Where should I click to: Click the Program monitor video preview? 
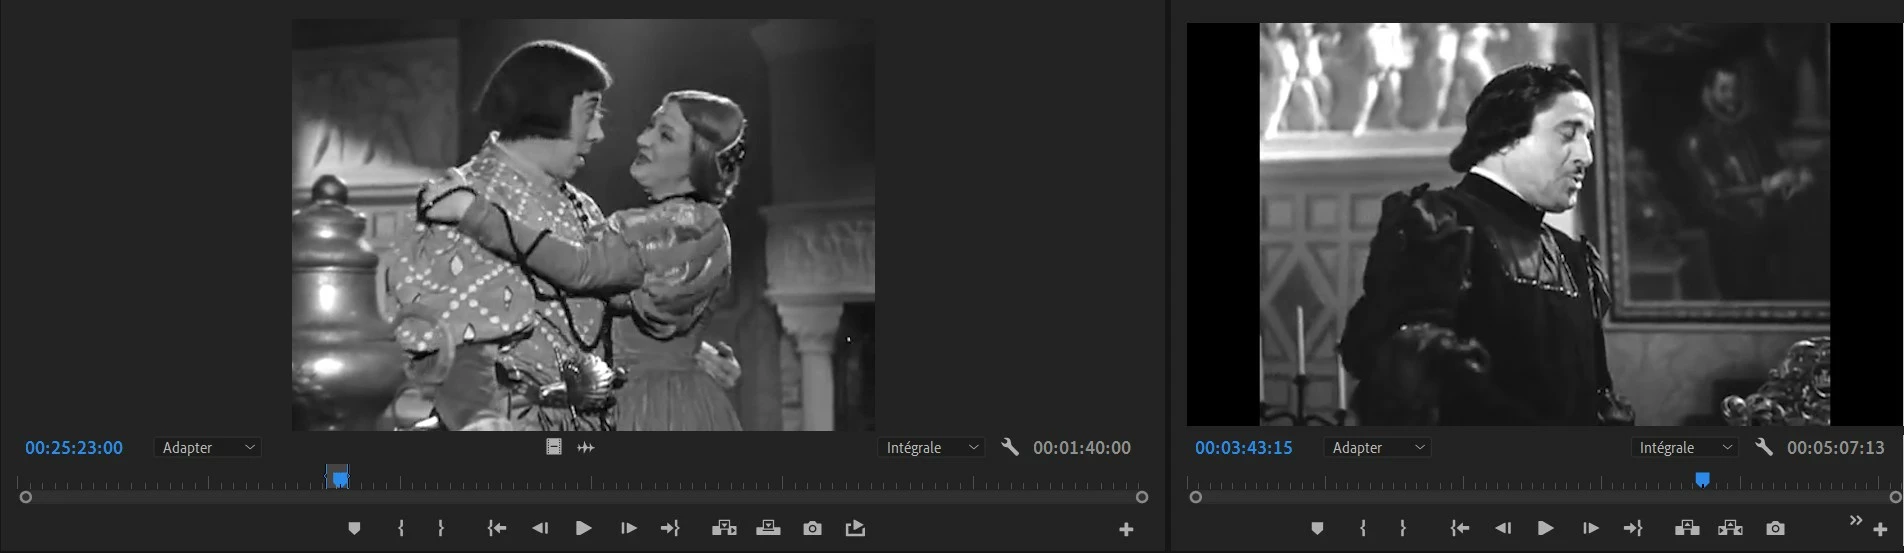[x=1544, y=225]
